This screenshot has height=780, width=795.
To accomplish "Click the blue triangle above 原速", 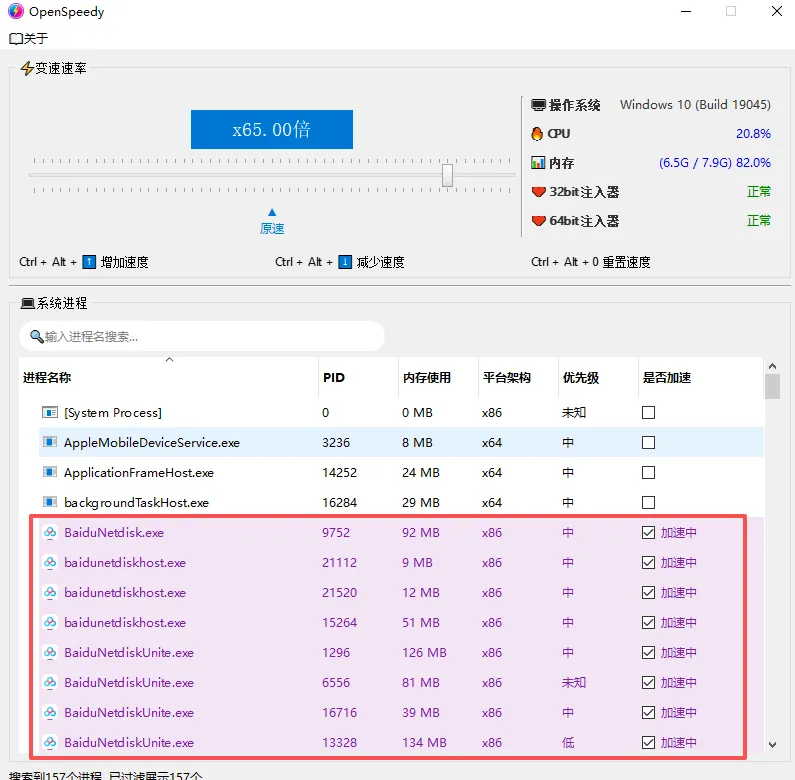I will coord(272,212).
